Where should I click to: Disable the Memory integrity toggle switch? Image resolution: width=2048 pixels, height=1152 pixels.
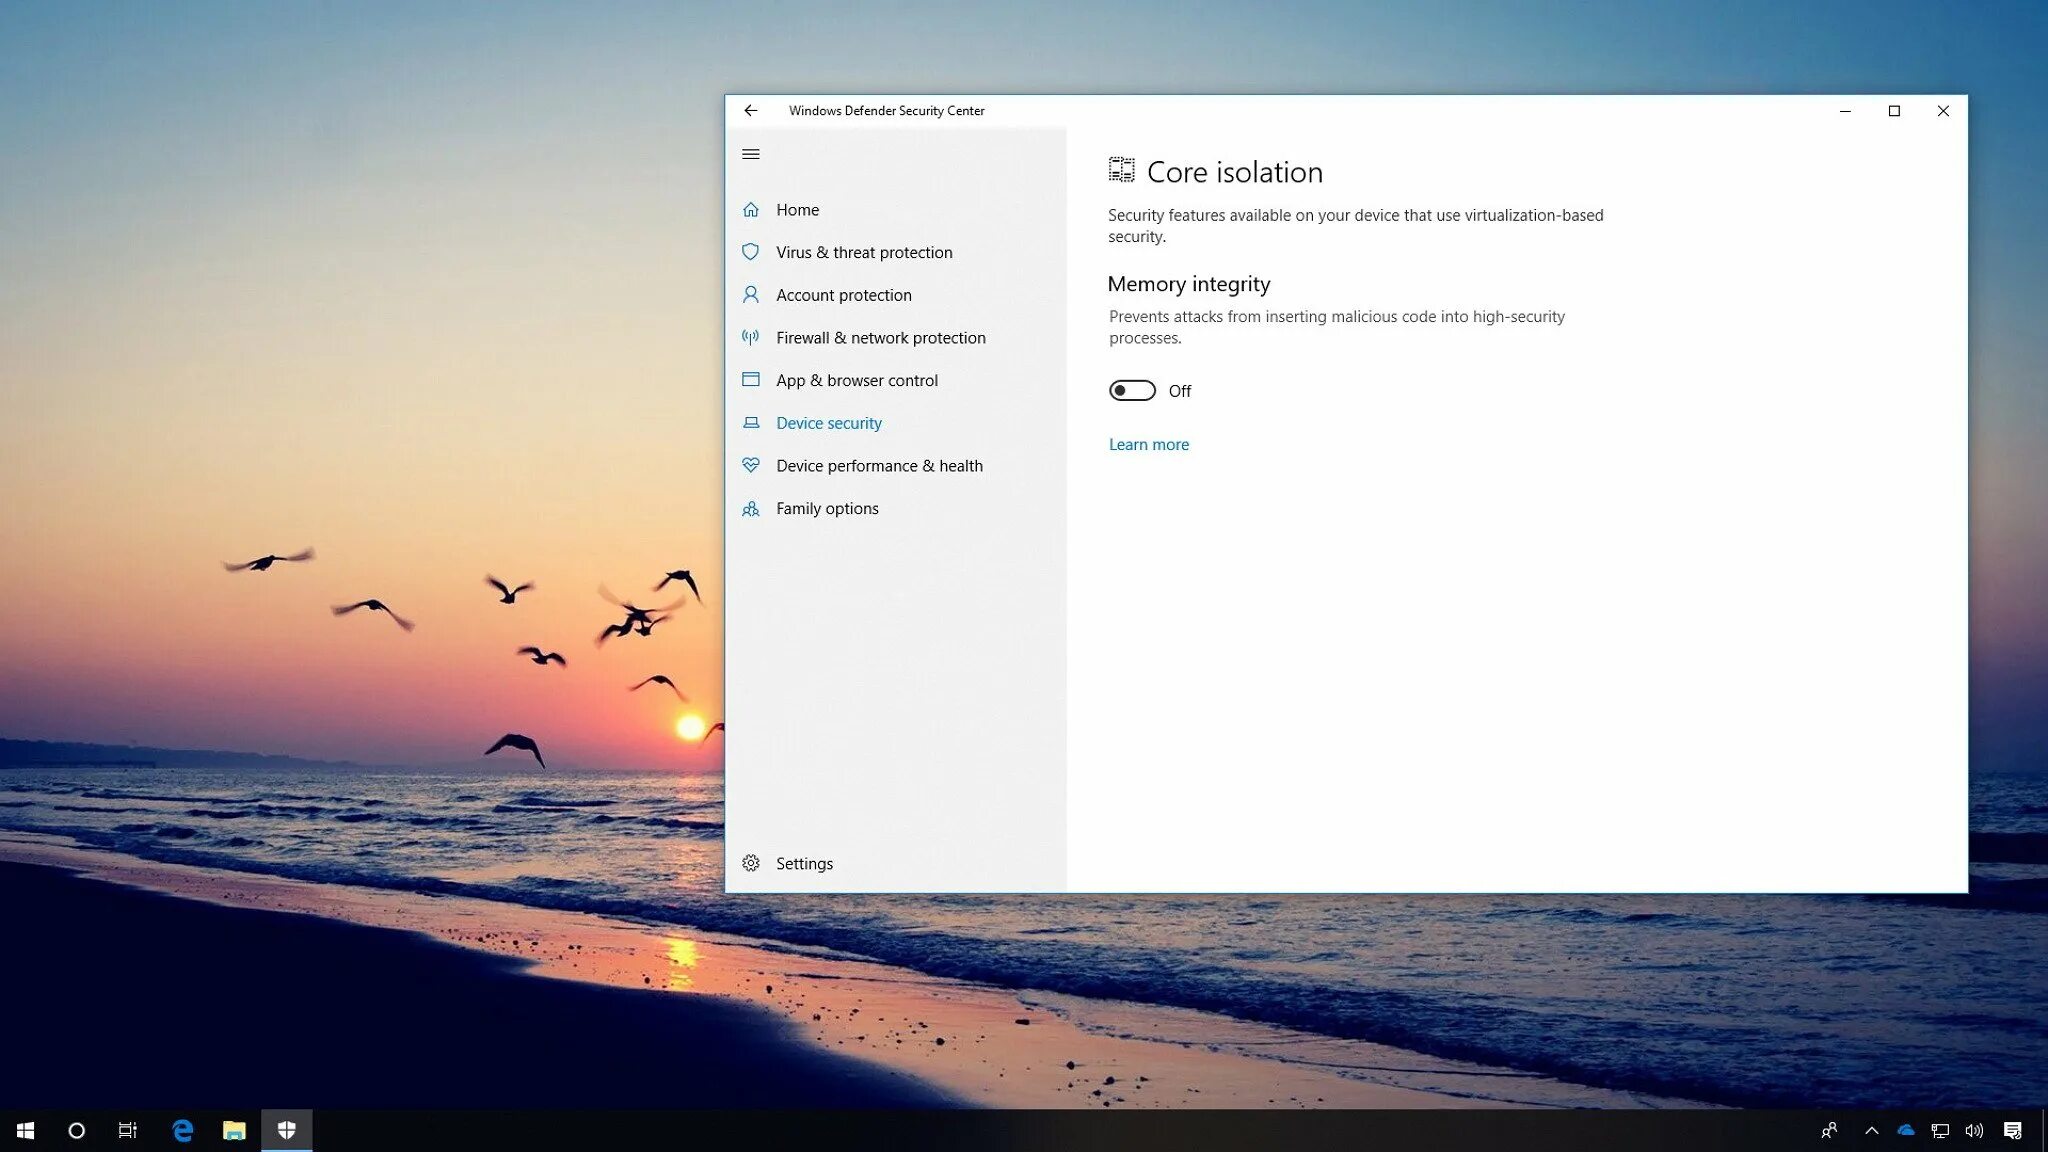(1132, 390)
